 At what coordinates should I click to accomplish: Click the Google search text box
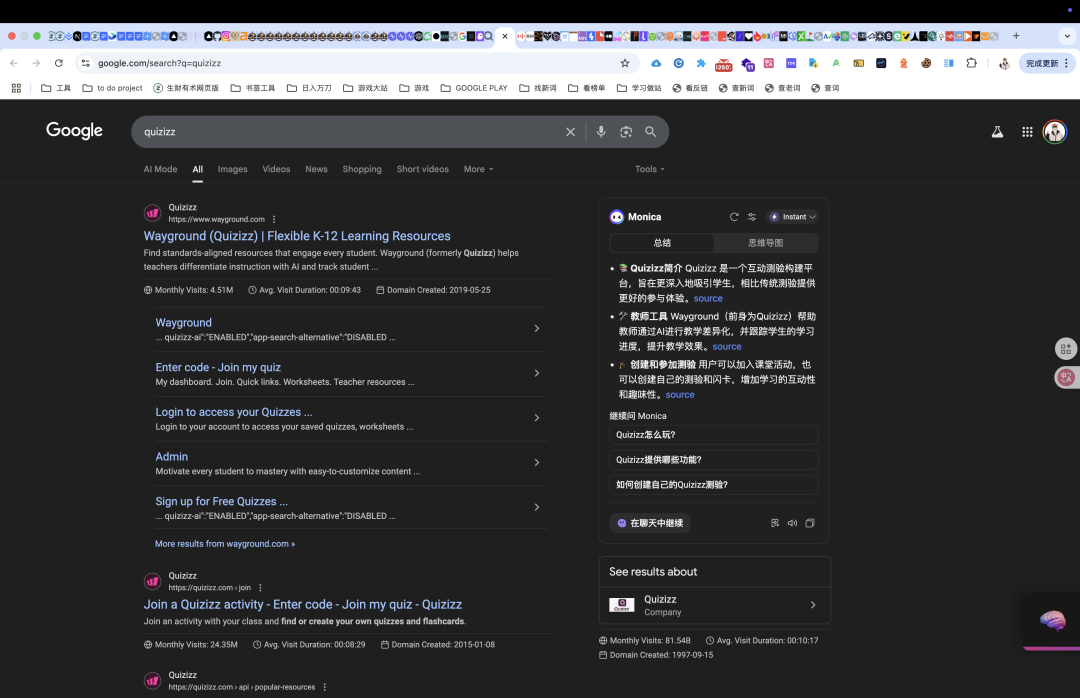coord(350,132)
